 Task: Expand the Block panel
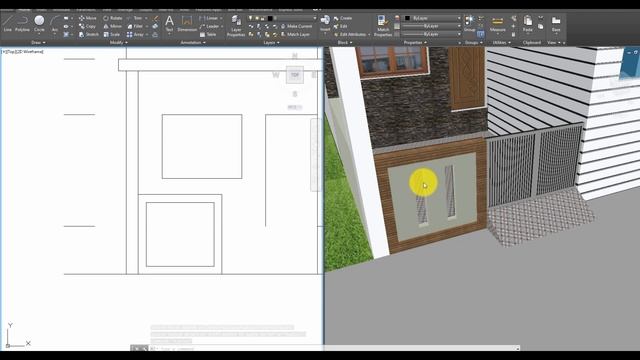tap(344, 42)
